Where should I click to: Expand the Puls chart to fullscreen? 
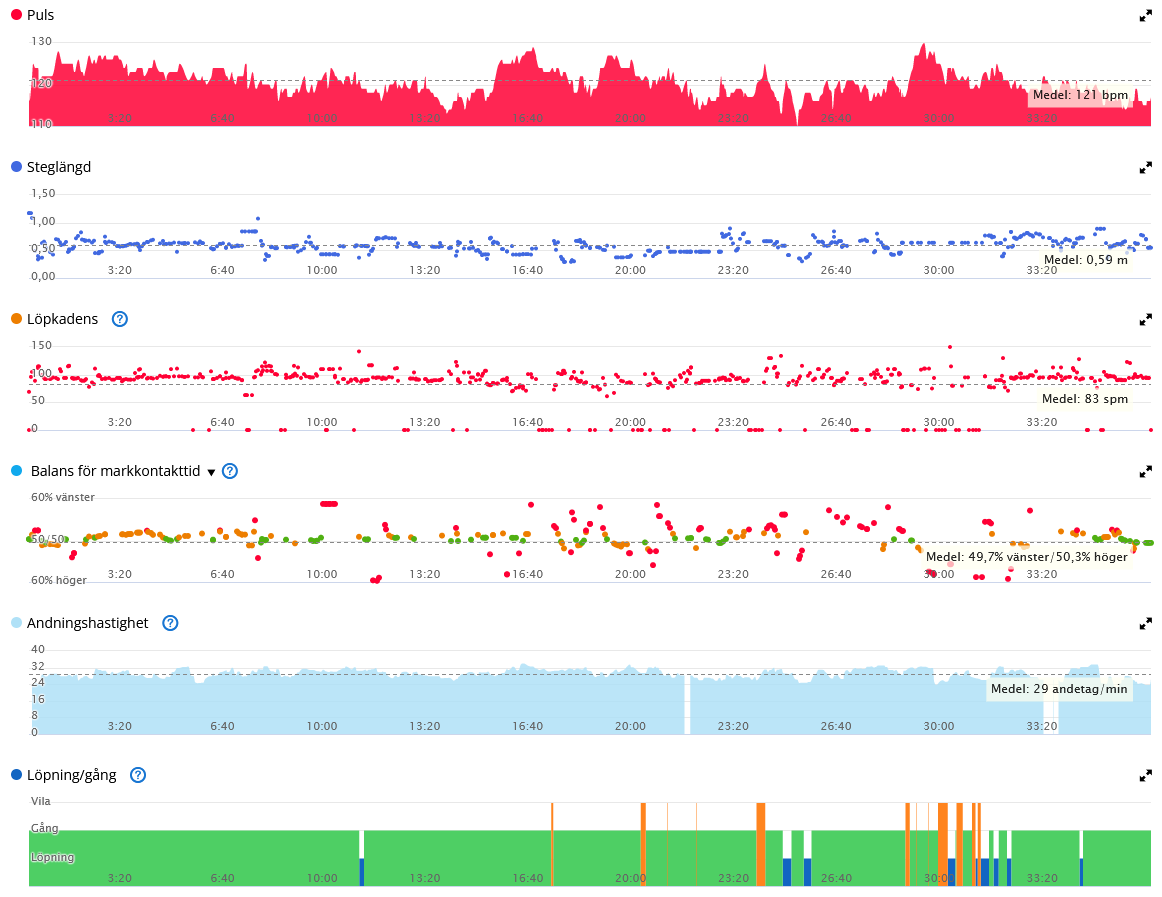click(x=1145, y=16)
